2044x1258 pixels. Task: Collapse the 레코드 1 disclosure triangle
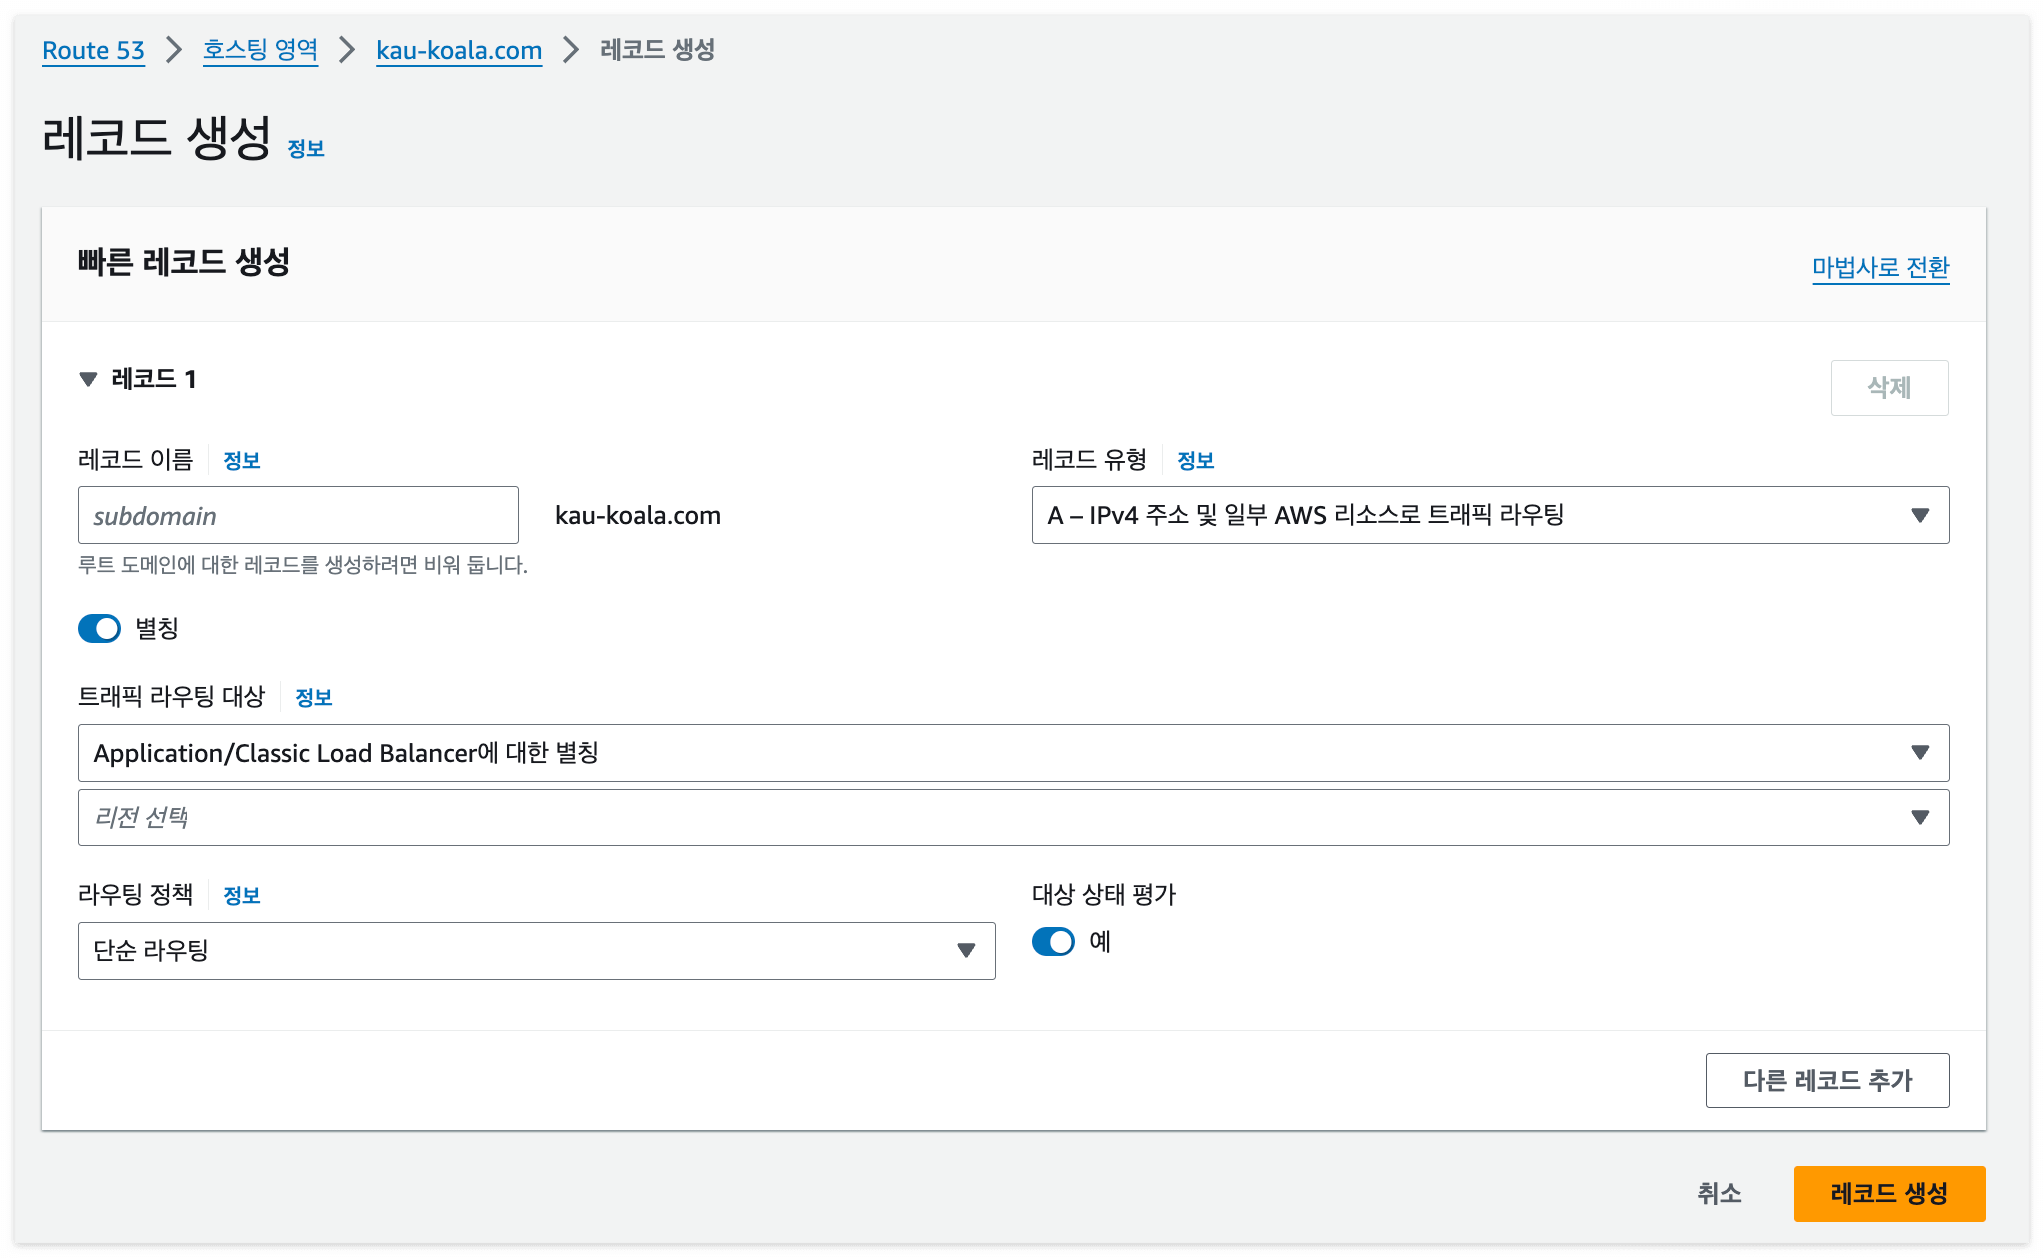(88, 379)
